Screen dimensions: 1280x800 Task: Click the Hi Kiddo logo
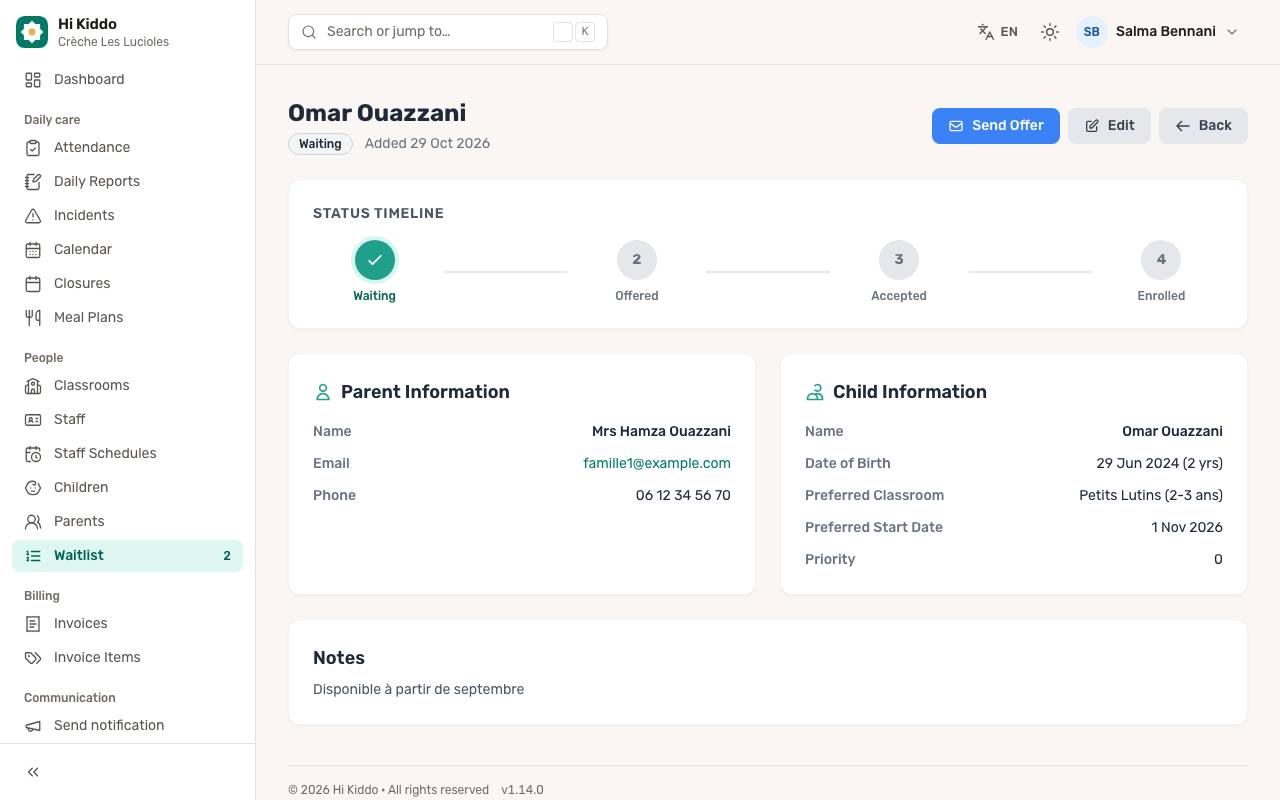point(32,32)
